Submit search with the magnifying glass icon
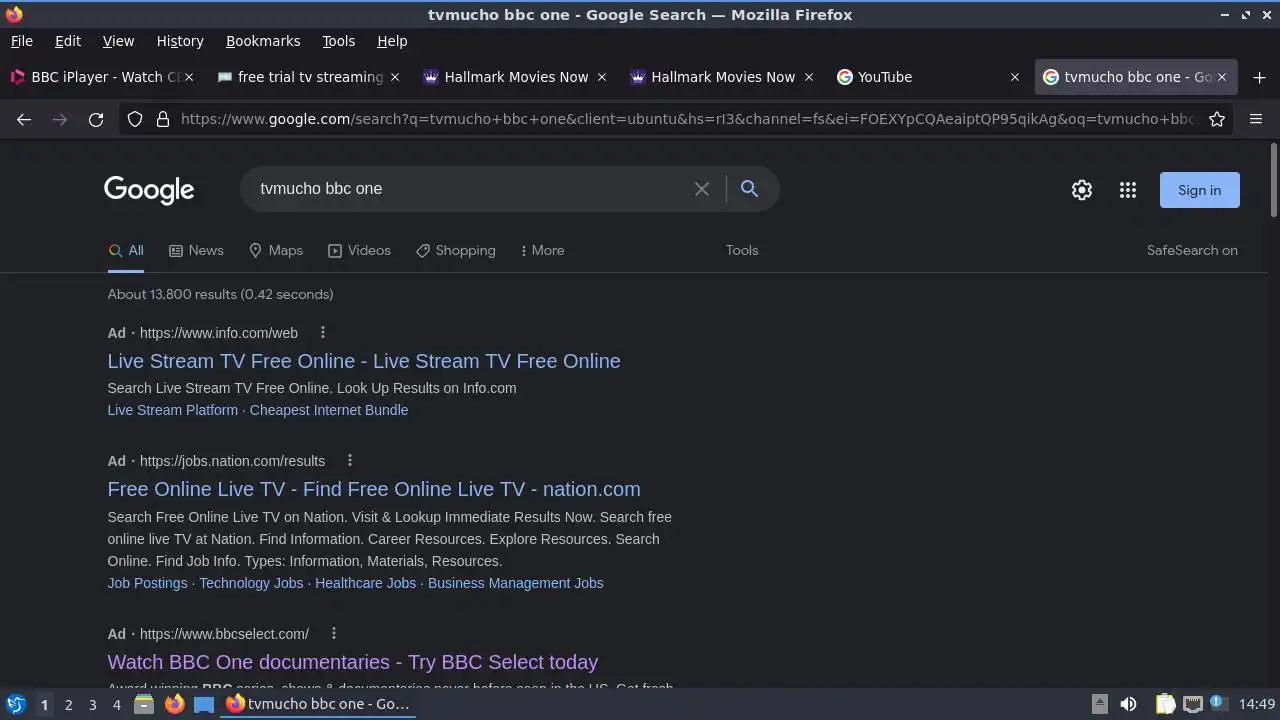 tap(749, 188)
